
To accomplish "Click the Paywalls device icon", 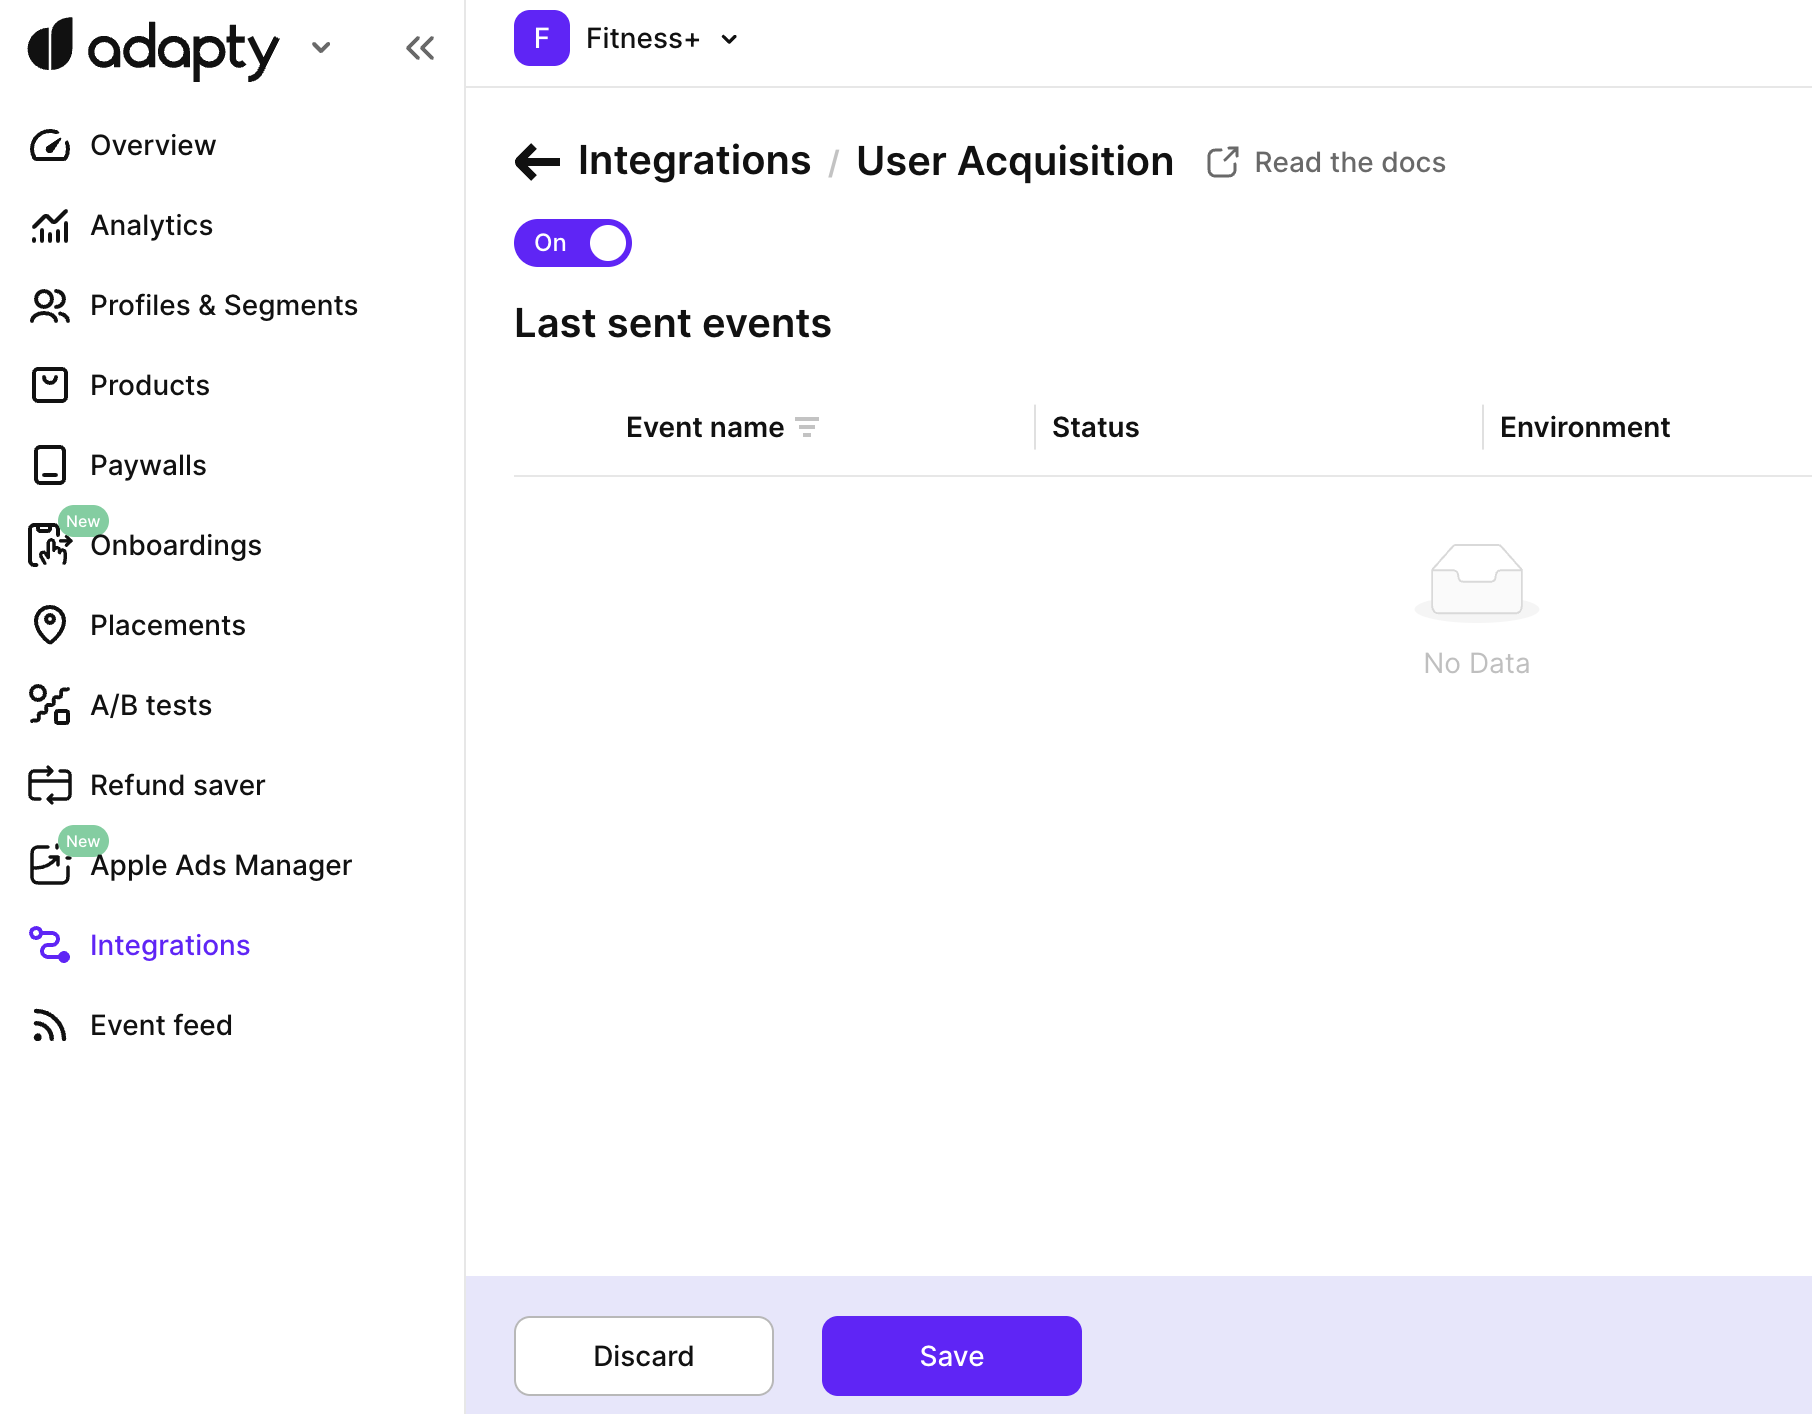I will tap(49, 465).
